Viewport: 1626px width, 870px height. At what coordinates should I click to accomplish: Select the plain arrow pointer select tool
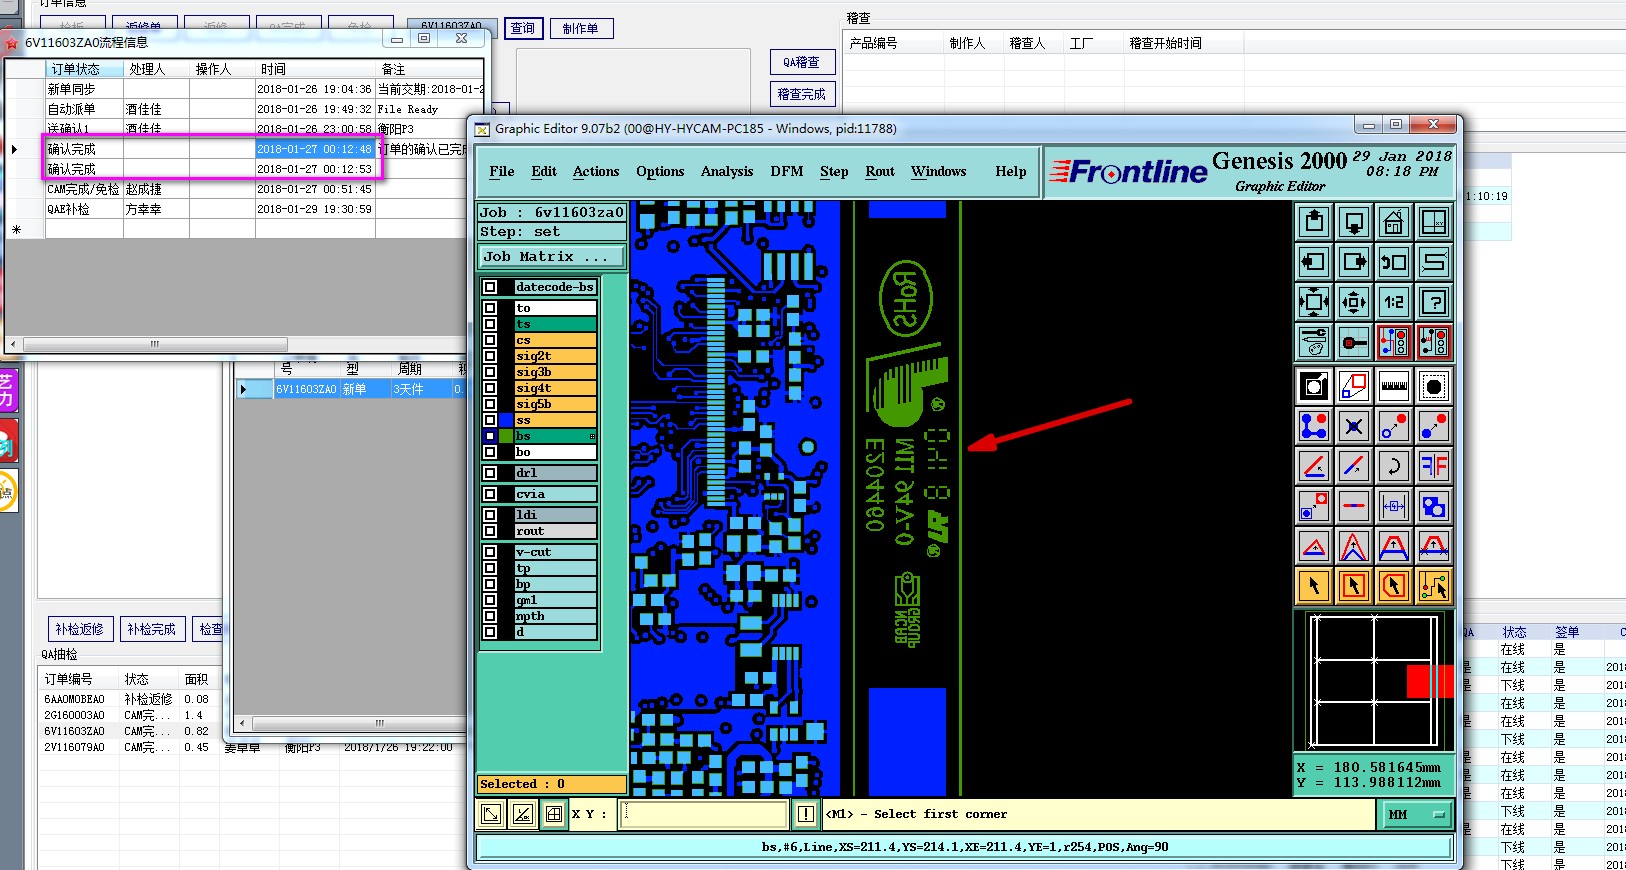point(1314,586)
